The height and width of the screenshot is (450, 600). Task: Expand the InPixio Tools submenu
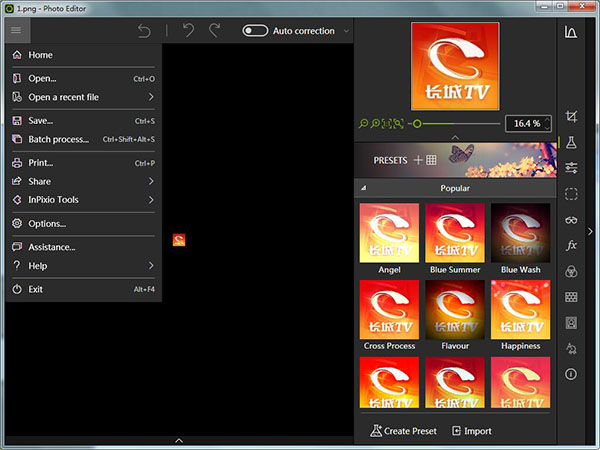(x=83, y=199)
